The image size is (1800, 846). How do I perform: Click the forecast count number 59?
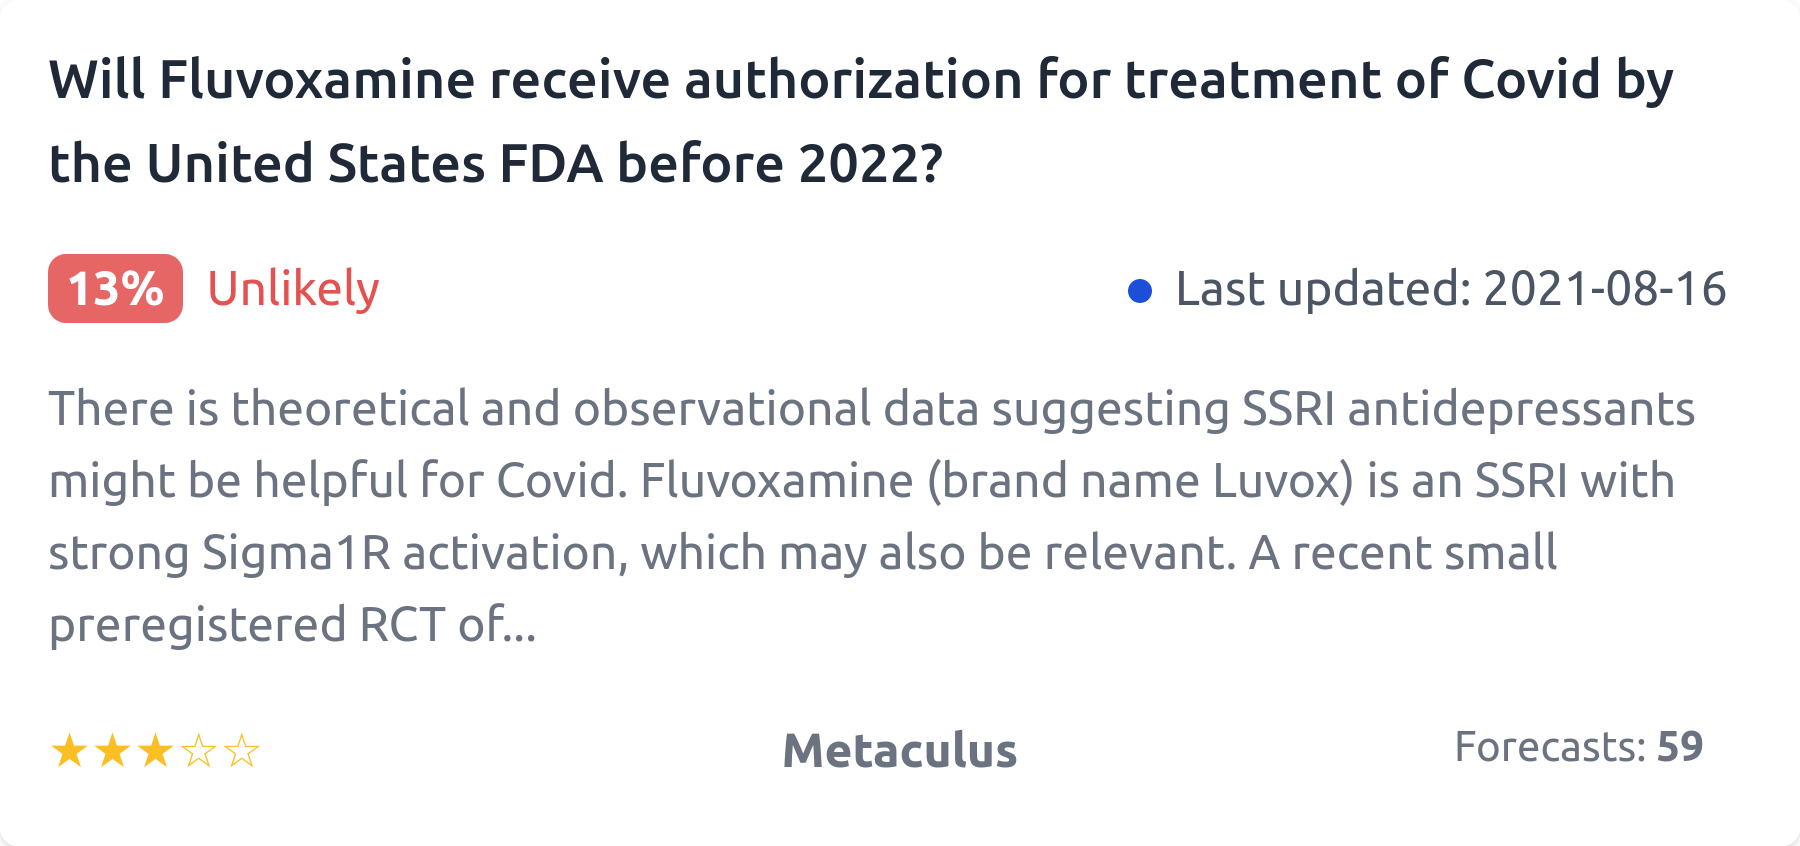click(x=1680, y=747)
